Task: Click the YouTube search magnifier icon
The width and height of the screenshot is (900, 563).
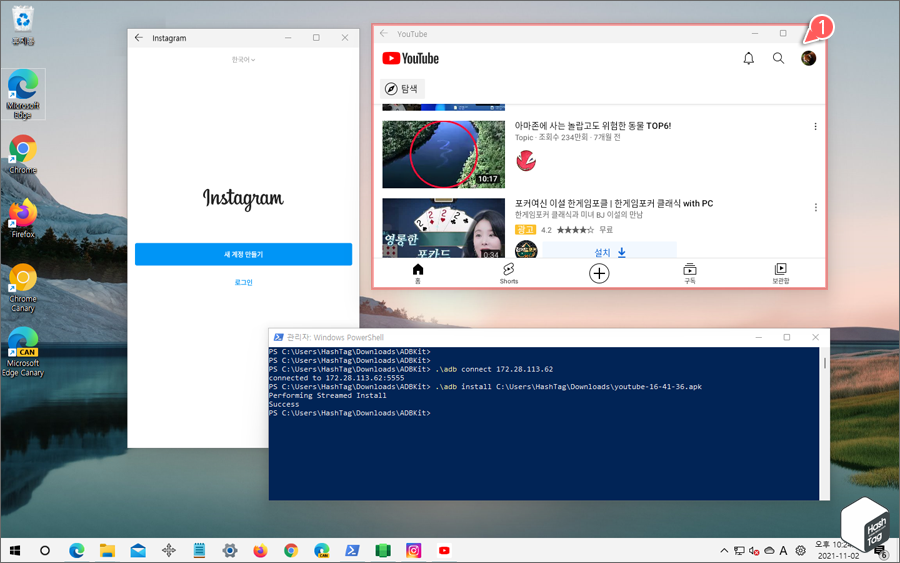Action: [778, 58]
